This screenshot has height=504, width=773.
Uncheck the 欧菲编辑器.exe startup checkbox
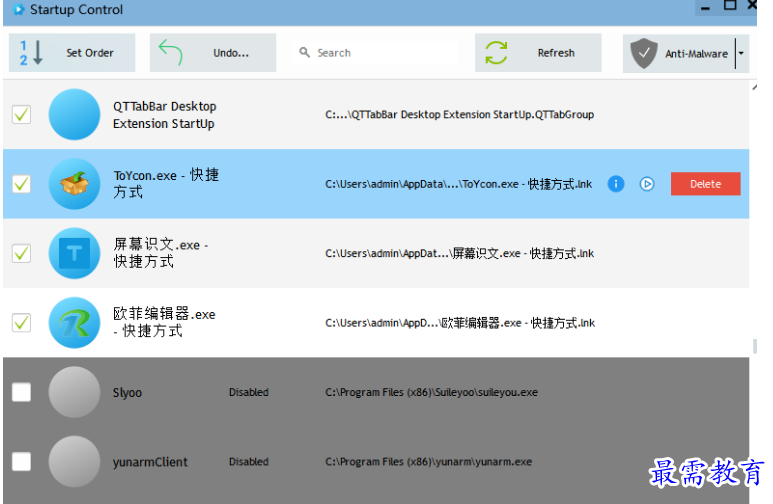22,323
